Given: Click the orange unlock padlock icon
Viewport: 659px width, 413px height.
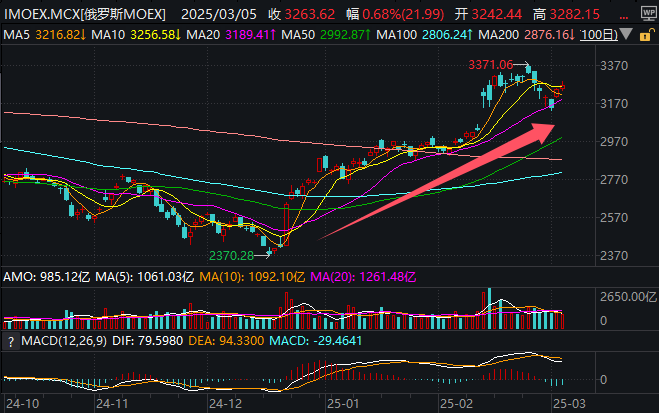Looking at the screenshot, I should (x=647, y=34).
